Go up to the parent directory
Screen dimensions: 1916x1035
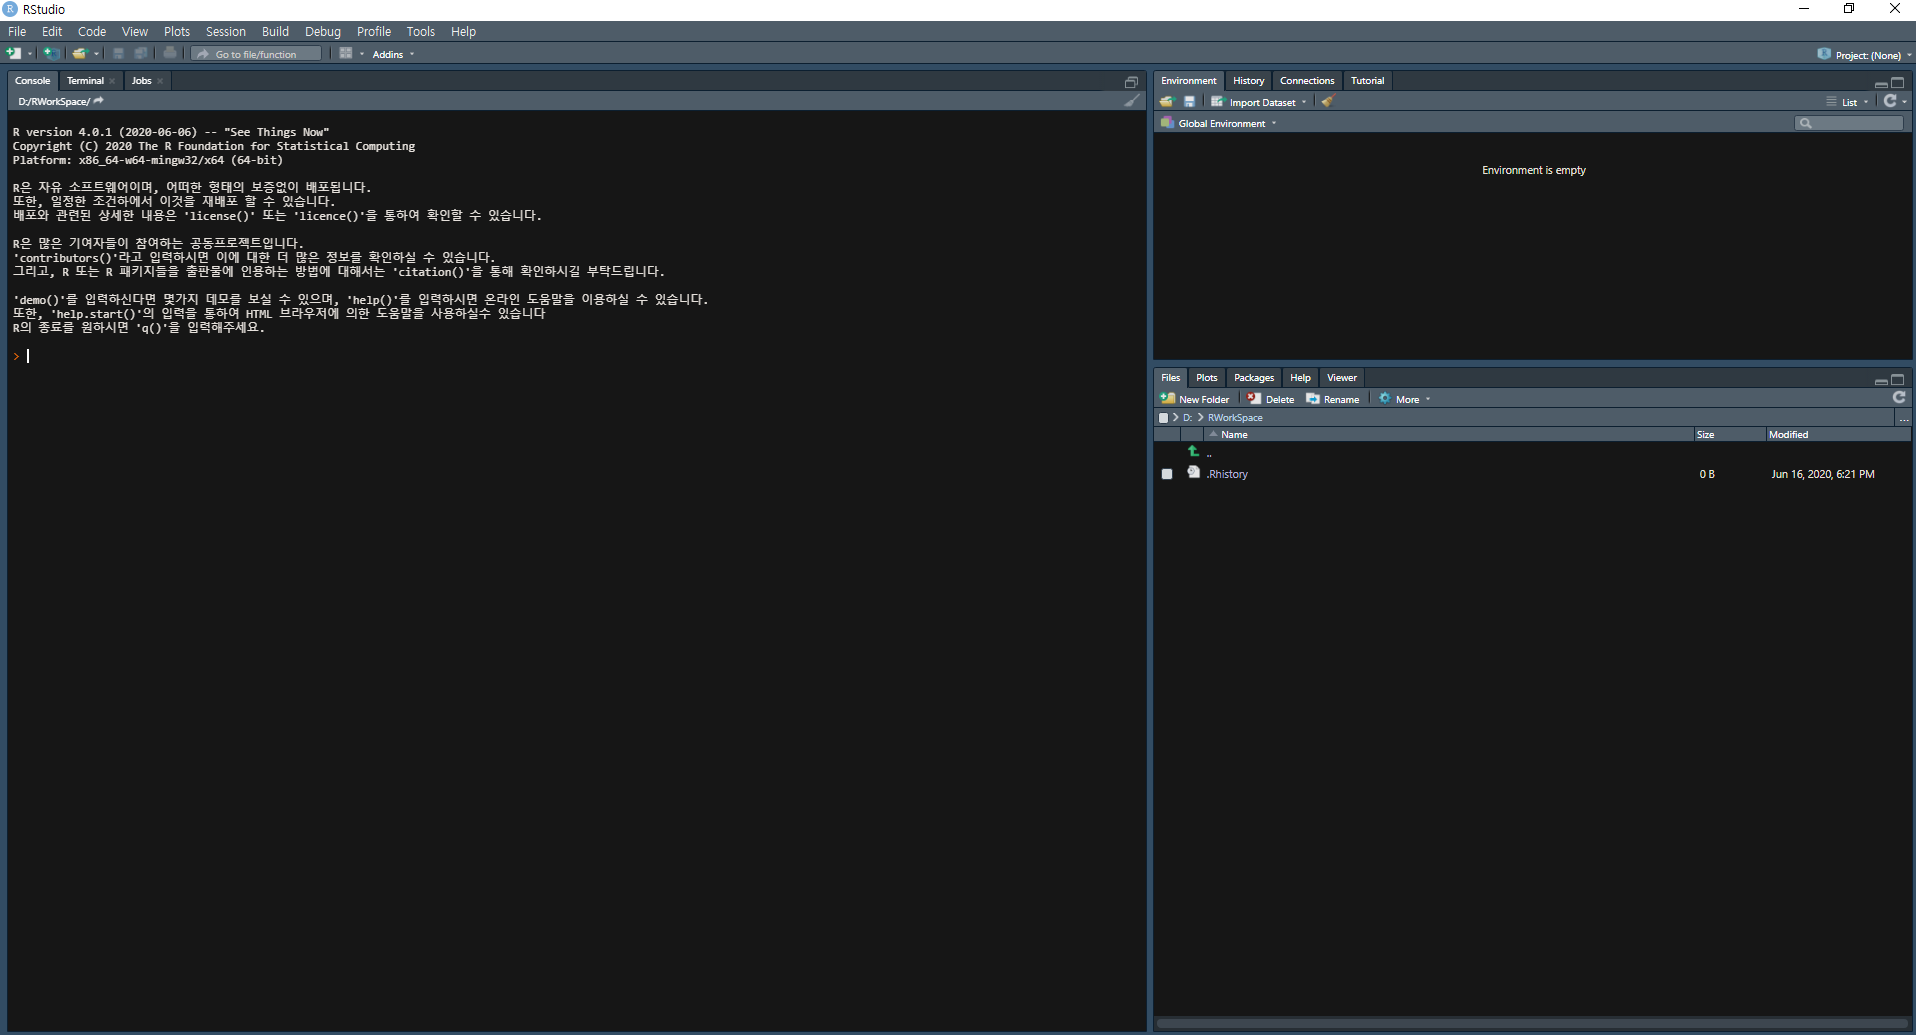pos(1194,452)
